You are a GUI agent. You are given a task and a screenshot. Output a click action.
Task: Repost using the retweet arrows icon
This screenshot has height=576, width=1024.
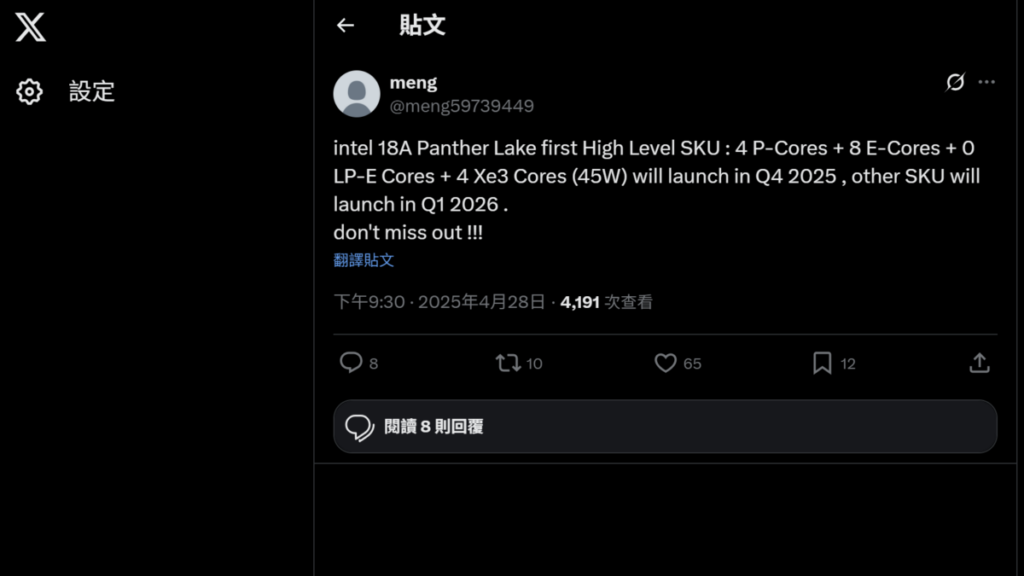coord(508,362)
